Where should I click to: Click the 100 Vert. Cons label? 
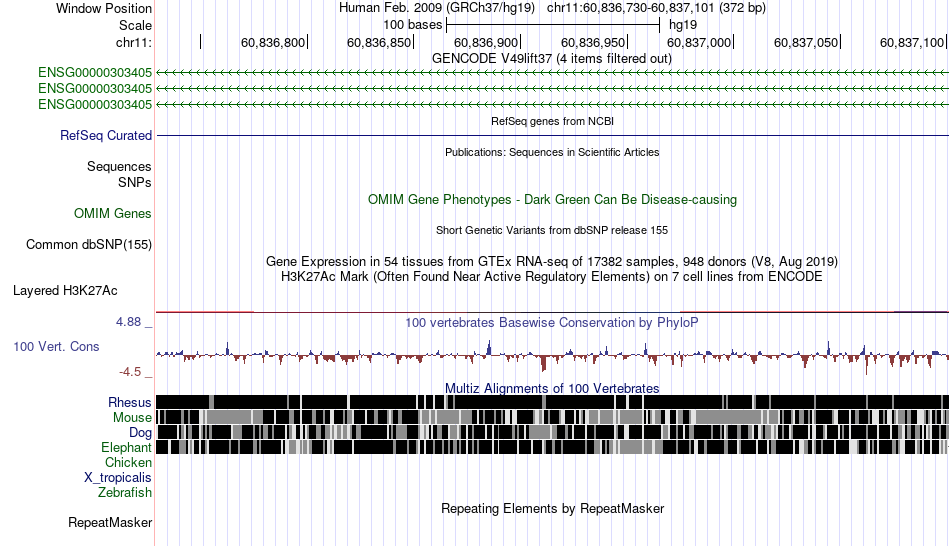point(56,347)
